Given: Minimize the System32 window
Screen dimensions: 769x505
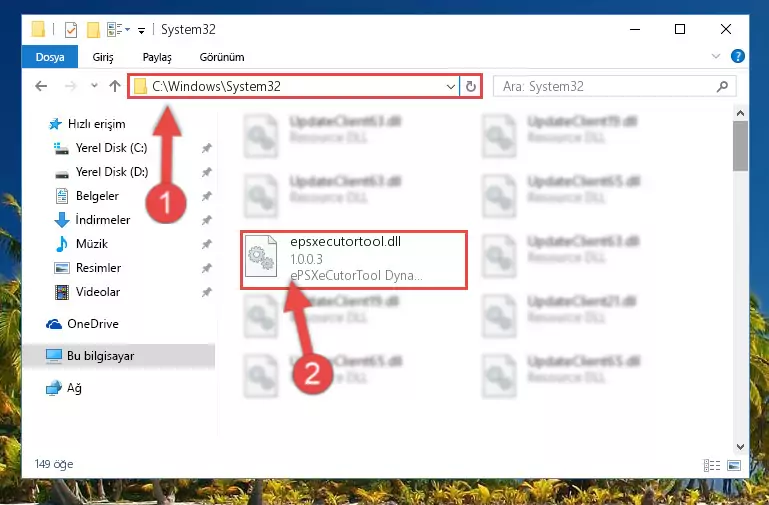Looking at the screenshot, I should tap(635, 29).
